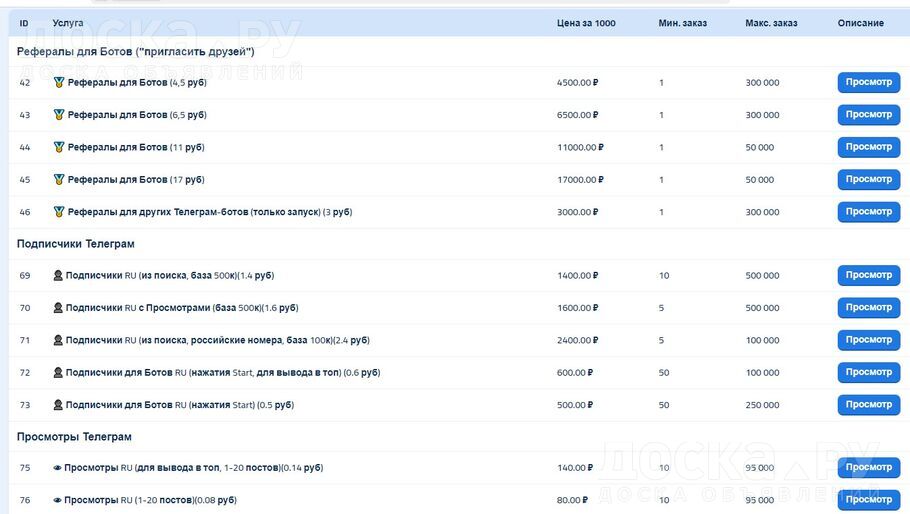Click Подписчики для Ботов для вывода в топ name
Screen dimensions: 910x514
coord(223,373)
